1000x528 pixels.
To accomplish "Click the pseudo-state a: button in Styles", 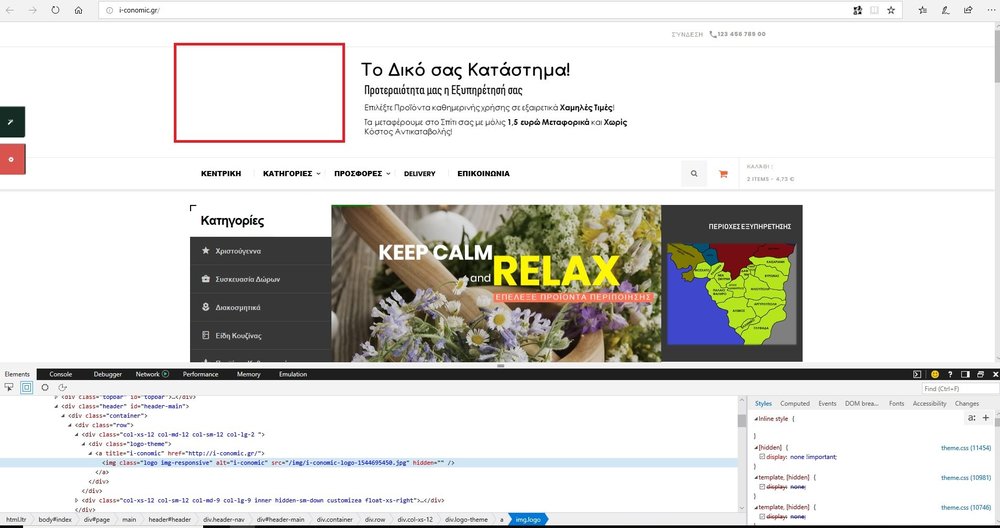I will (x=972, y=418).
